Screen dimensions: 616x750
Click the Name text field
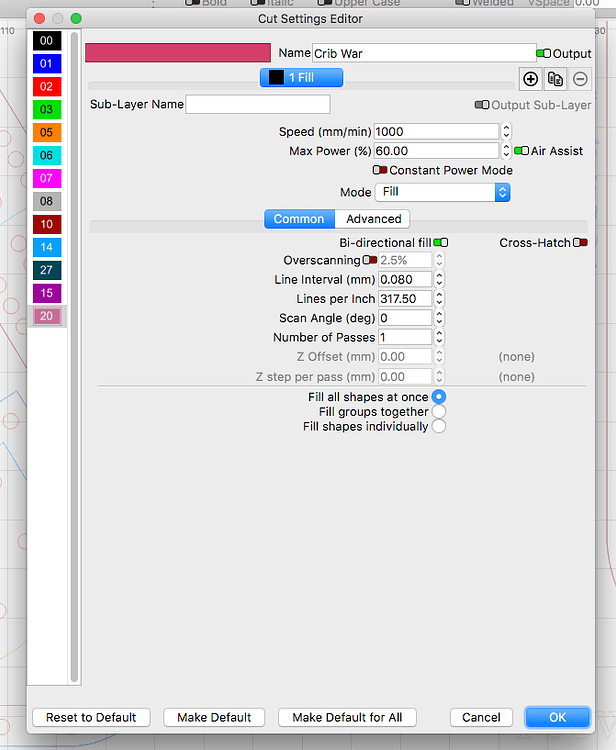click(x=424, y=53)
